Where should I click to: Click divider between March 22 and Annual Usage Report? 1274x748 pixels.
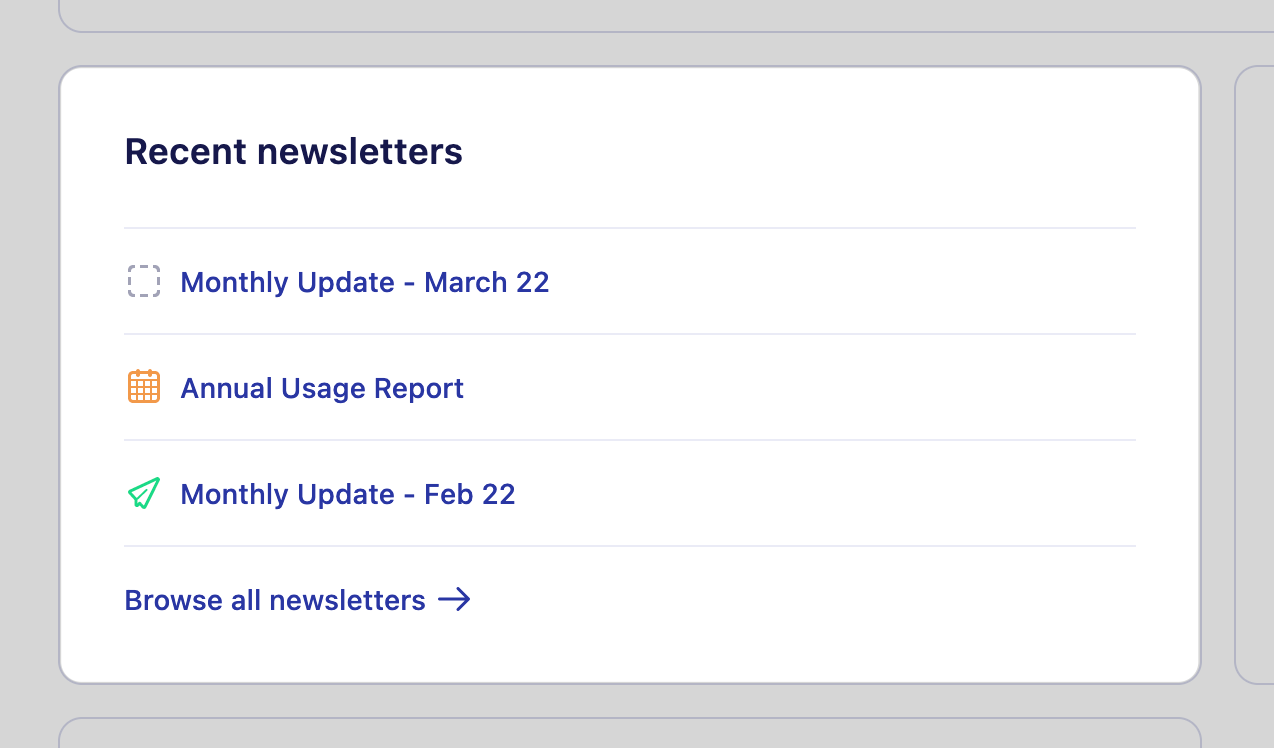[x=630, y=334]
